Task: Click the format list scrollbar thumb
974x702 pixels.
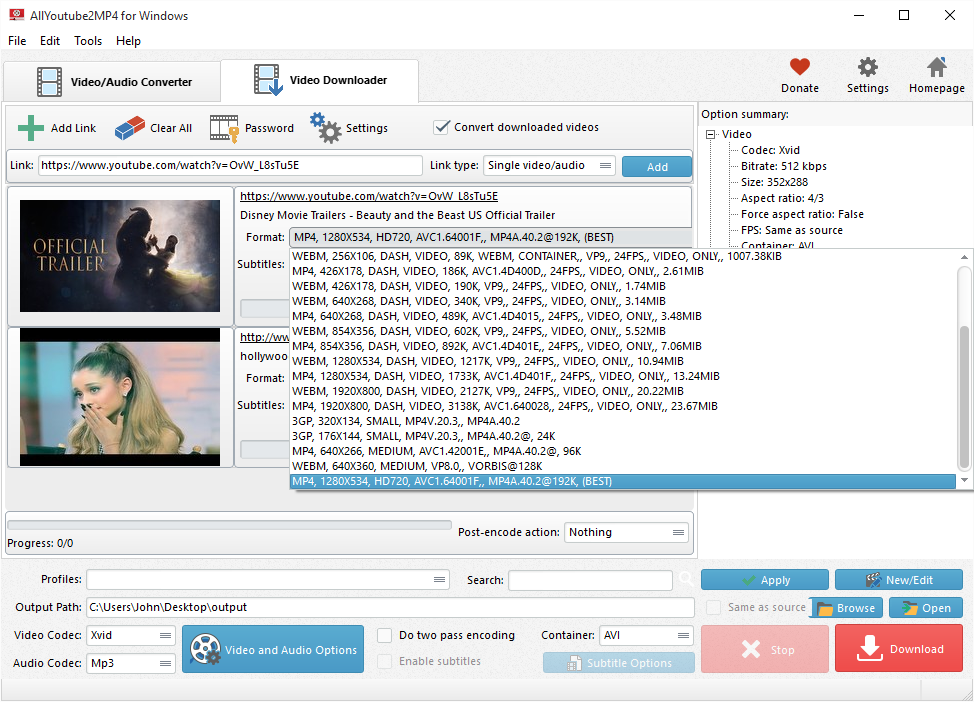Action: pyautogui.click(x=964, y=398)
